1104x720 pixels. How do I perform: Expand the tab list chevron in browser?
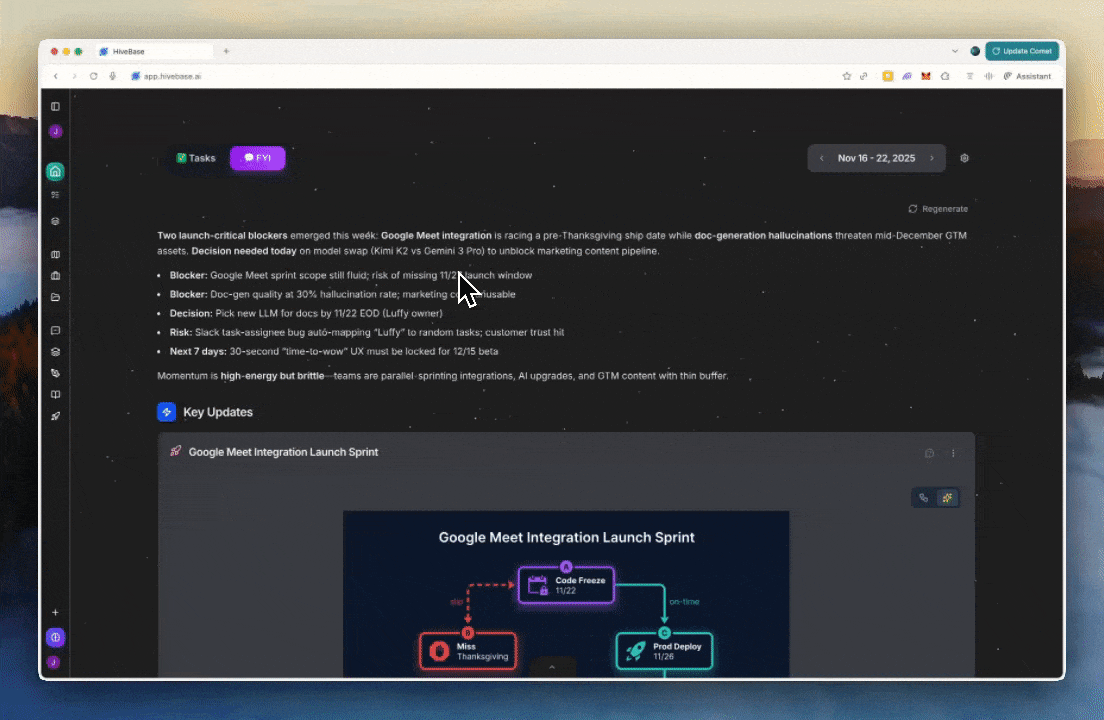click(x=954, y=51)
